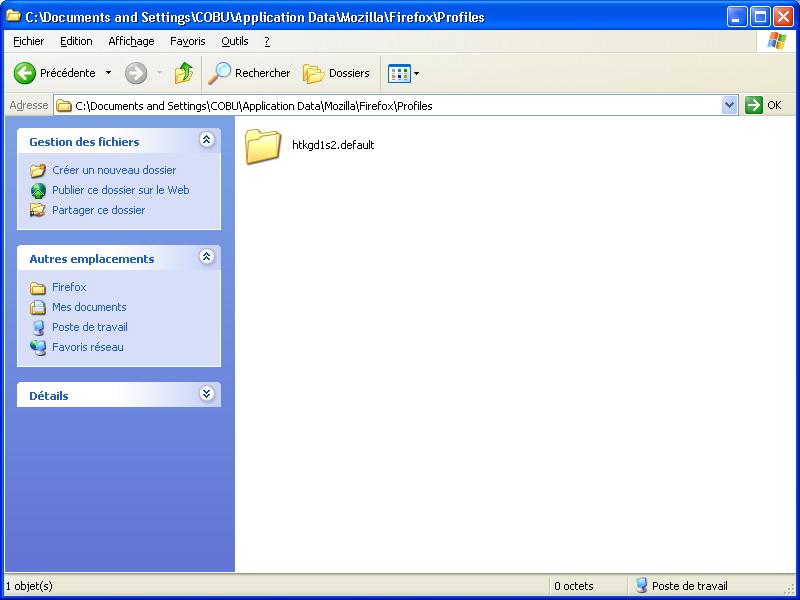Click the Partager ce dossier link

pyautogui.click(x=98, y=210)
